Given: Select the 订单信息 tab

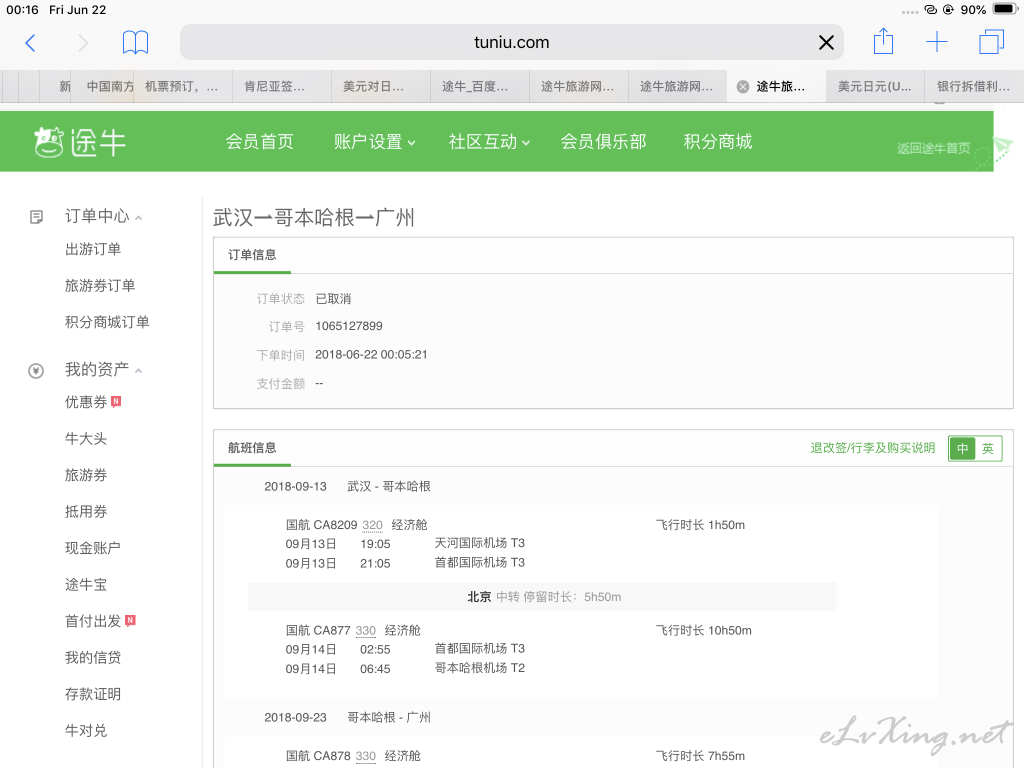Looking at the screenshot, I should tap(252, 255).
